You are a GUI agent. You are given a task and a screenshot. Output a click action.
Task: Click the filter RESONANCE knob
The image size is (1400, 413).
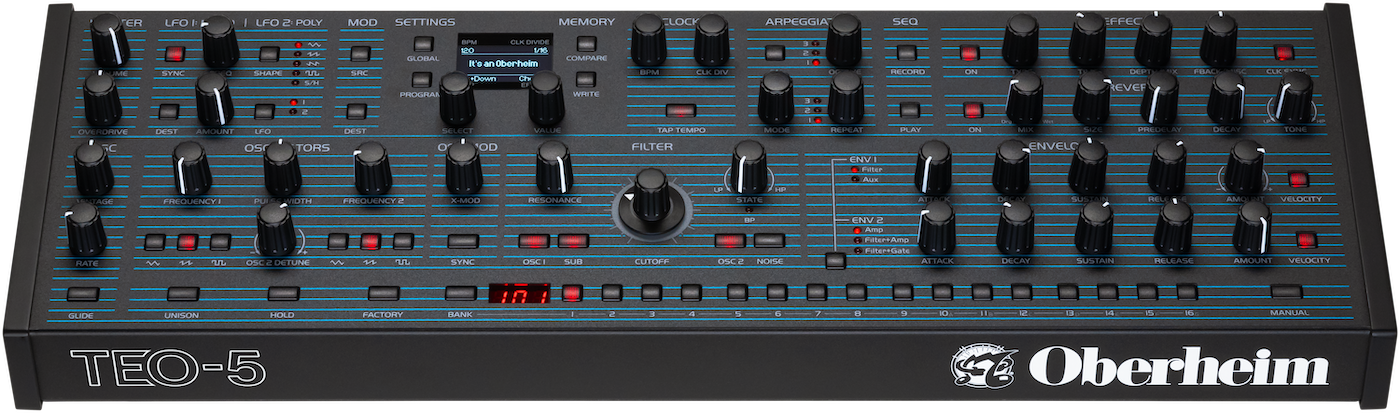coord(553,167)
